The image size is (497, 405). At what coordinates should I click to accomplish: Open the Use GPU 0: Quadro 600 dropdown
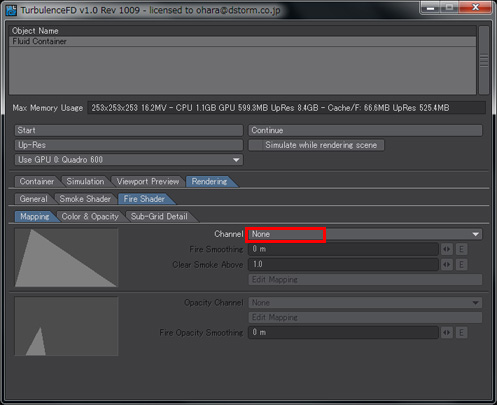tap(129, 160)
